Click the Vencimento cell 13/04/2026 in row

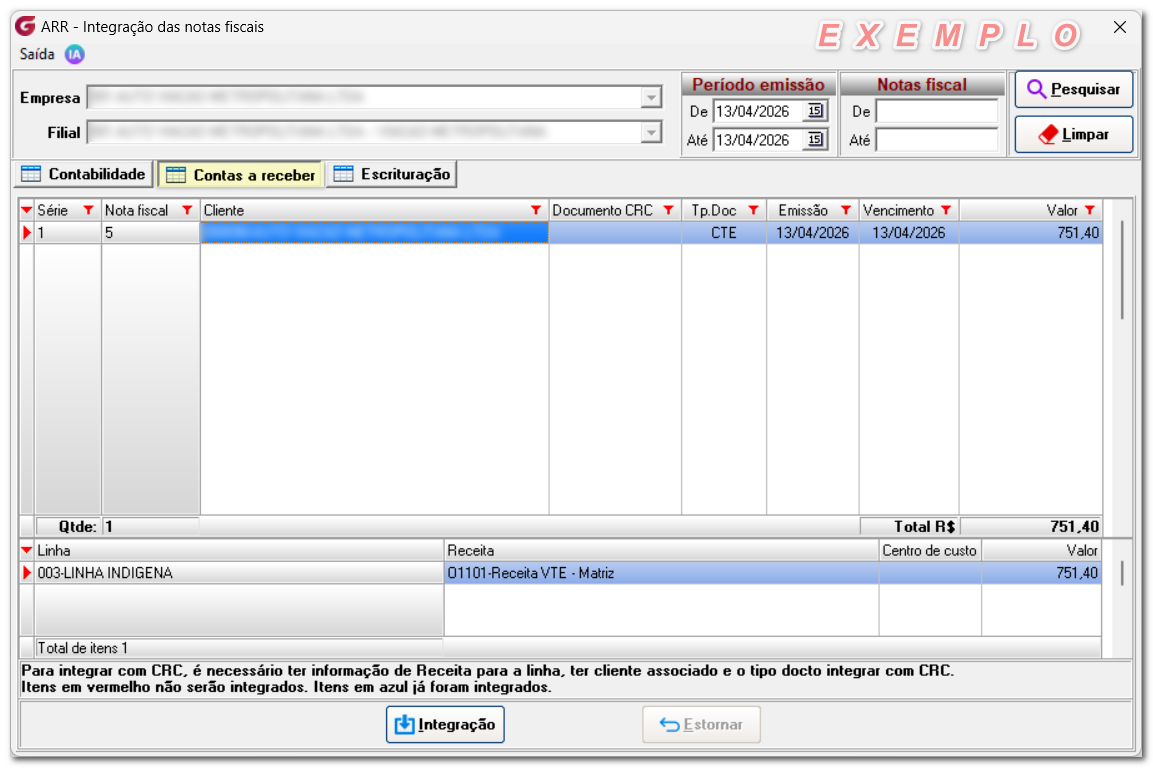coord(909,233)
